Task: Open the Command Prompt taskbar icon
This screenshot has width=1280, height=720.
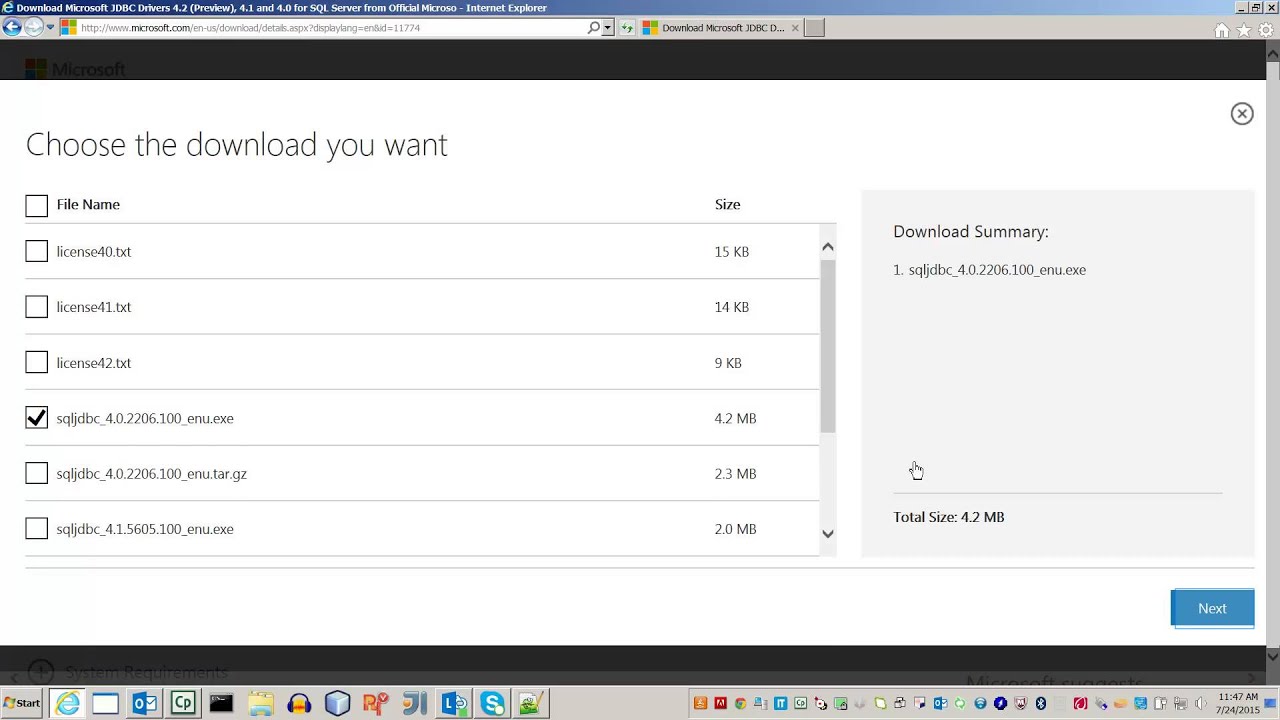Action: (x=221, y=704)
